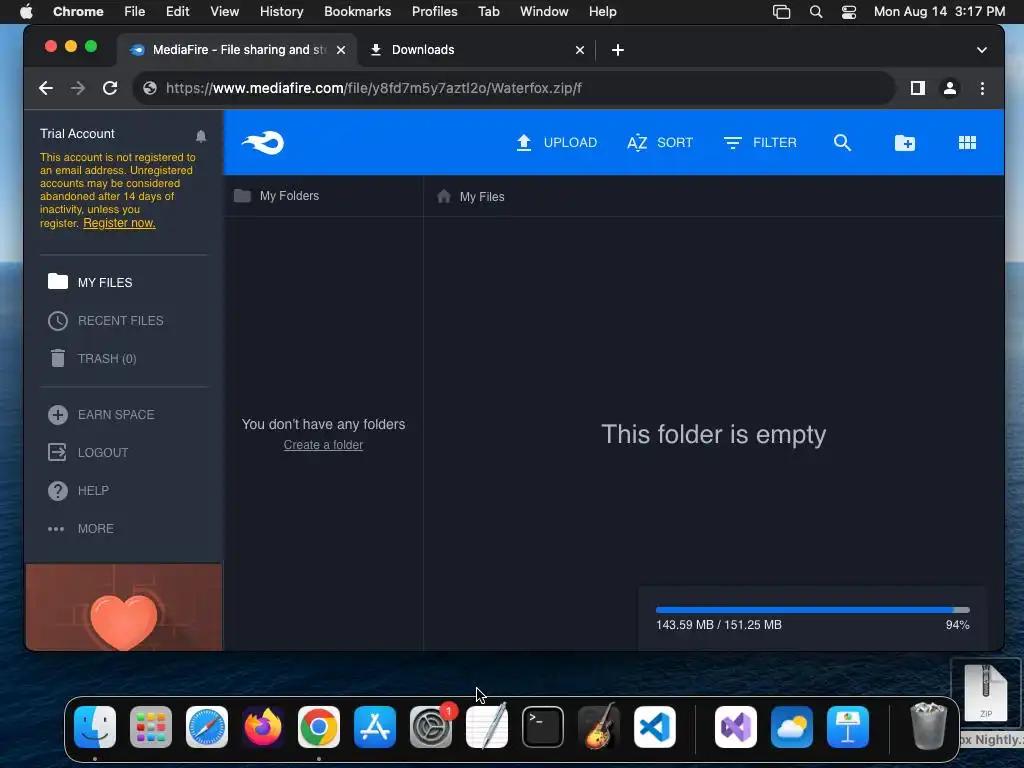This screenshot has height=768, width=1024.
Task: Go forward in browser history
Action: [78, 88]
